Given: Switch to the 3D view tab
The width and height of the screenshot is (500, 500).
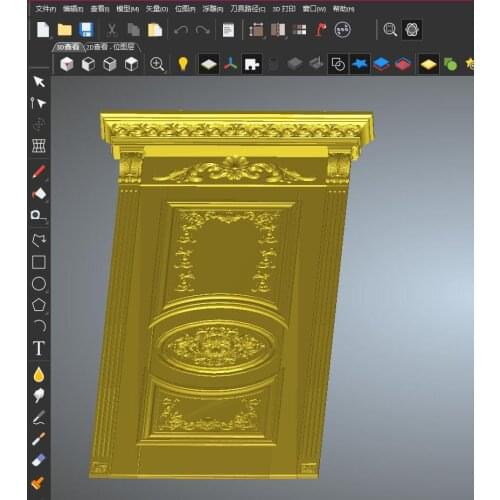Looking at the screenshot, I should (x=68, y=47).
